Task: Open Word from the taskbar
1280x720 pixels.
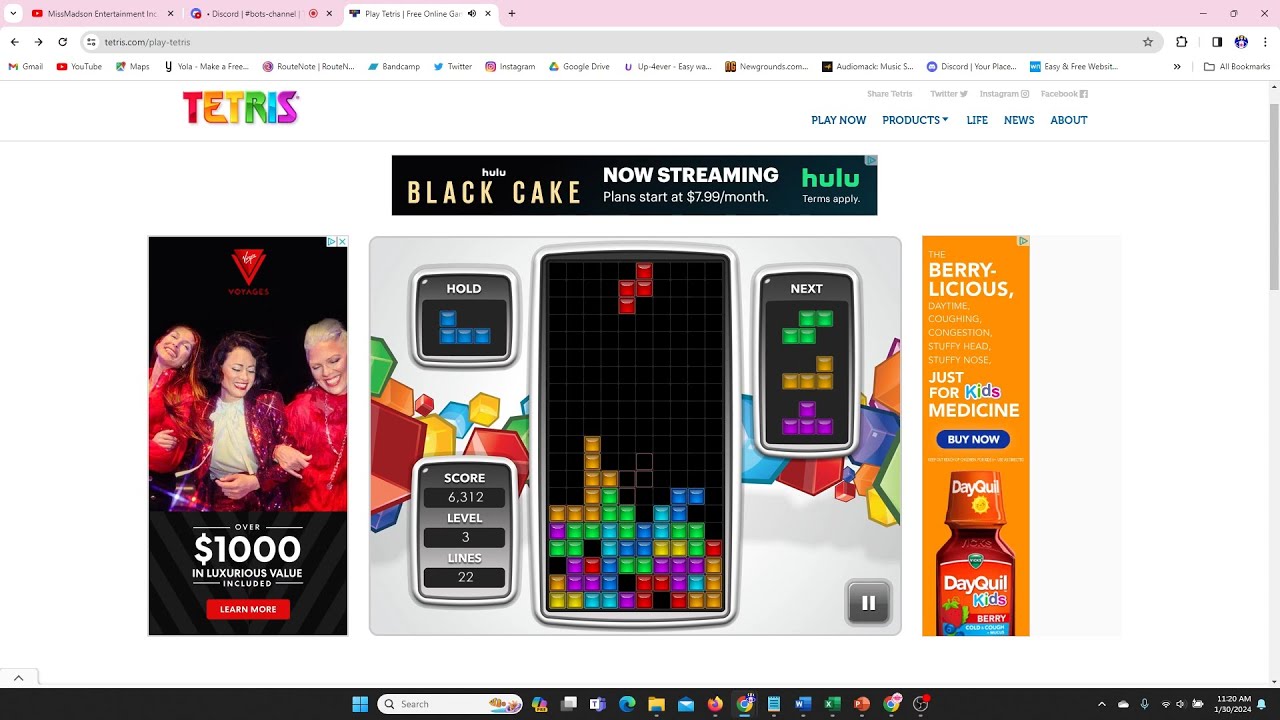Action: pyautogui.click(x=803, y=704)
